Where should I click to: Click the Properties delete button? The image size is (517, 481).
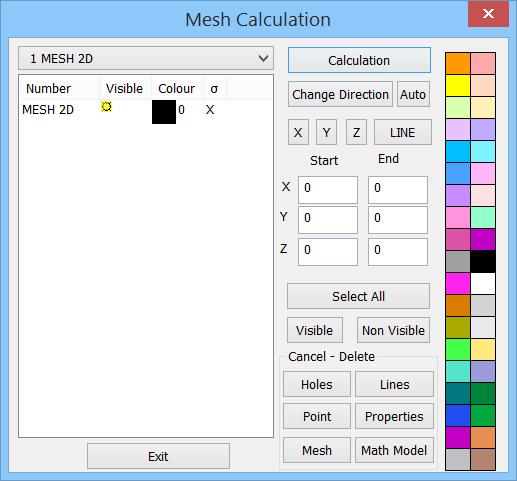(394, 416)
